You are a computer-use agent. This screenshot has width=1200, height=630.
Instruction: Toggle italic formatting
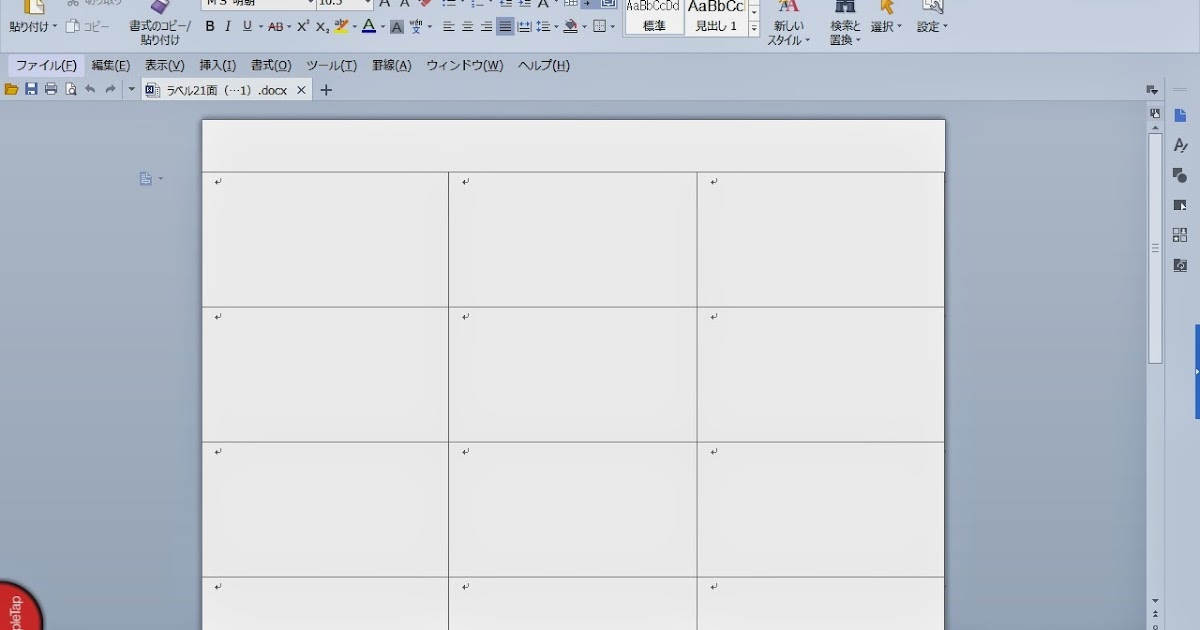[x=228, y=27]
